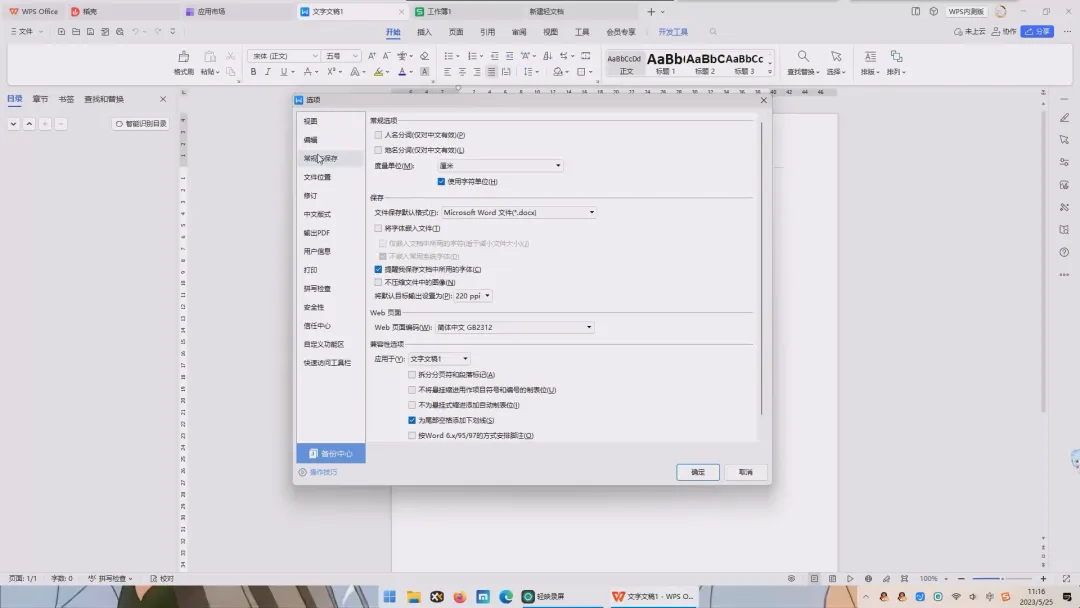Image resolution: width=1080 pixels, height=608 pixels.
Task: Click the line spacing icon
Action: point(528,72)
